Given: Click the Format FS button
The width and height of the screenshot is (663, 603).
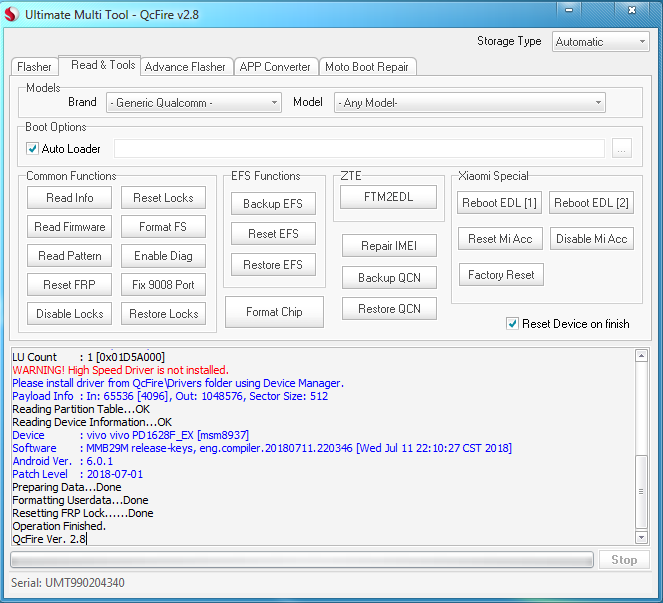Looking at the screenshot, I should click(163, 227).
